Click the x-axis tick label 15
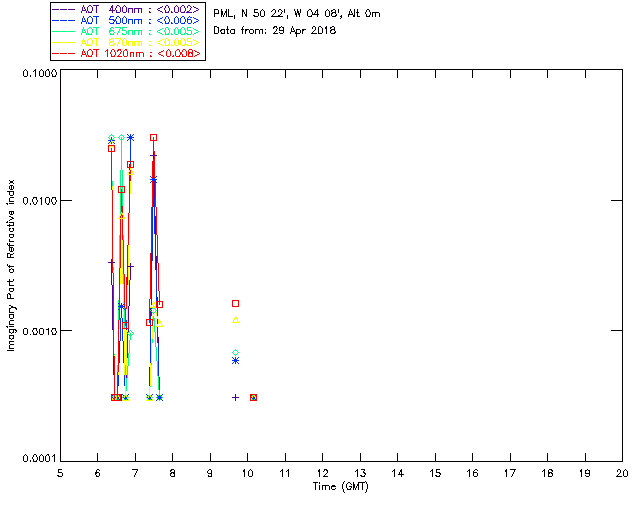The height and width of the screenshot is (512, 640). click(435, 473)
